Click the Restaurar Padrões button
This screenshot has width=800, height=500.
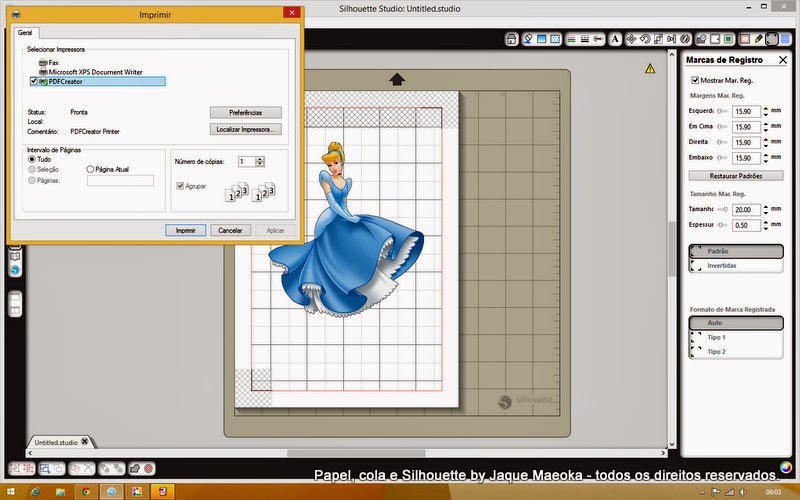[736, 176]
